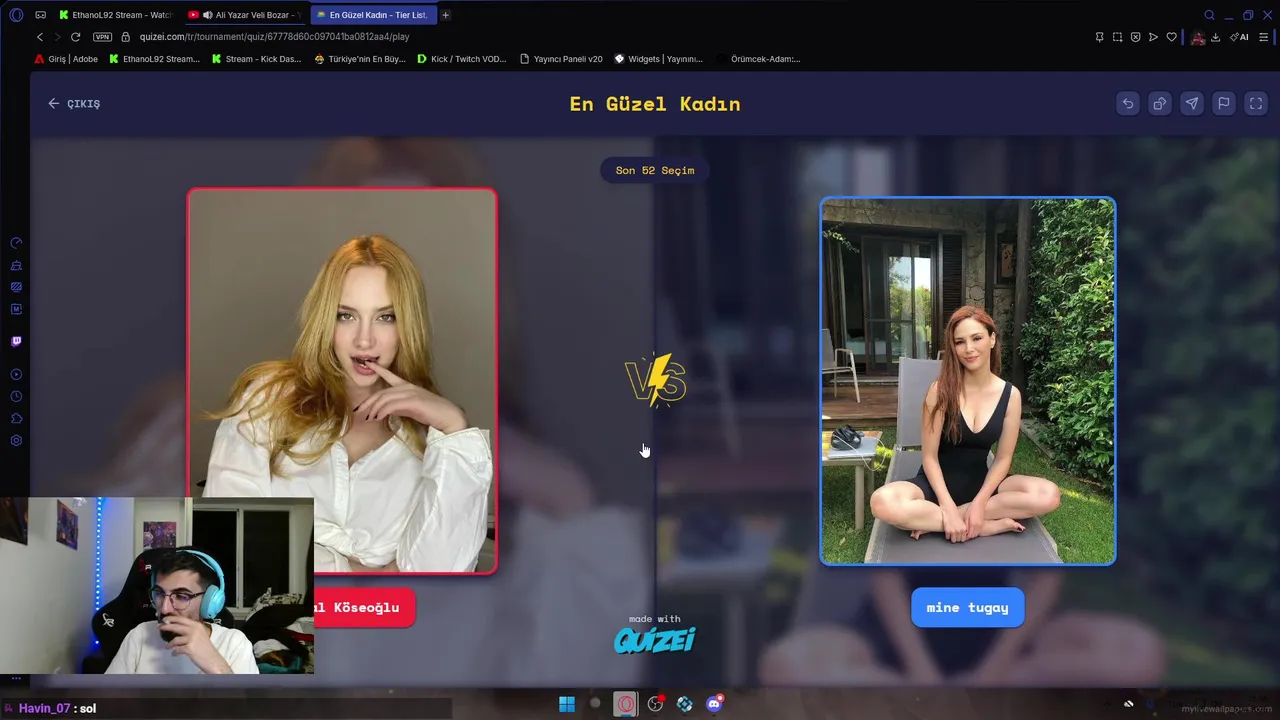Viewport: 1280px width, 720px height.
Task: Open the browser profile avatar icon
Action: (1197, 37)
